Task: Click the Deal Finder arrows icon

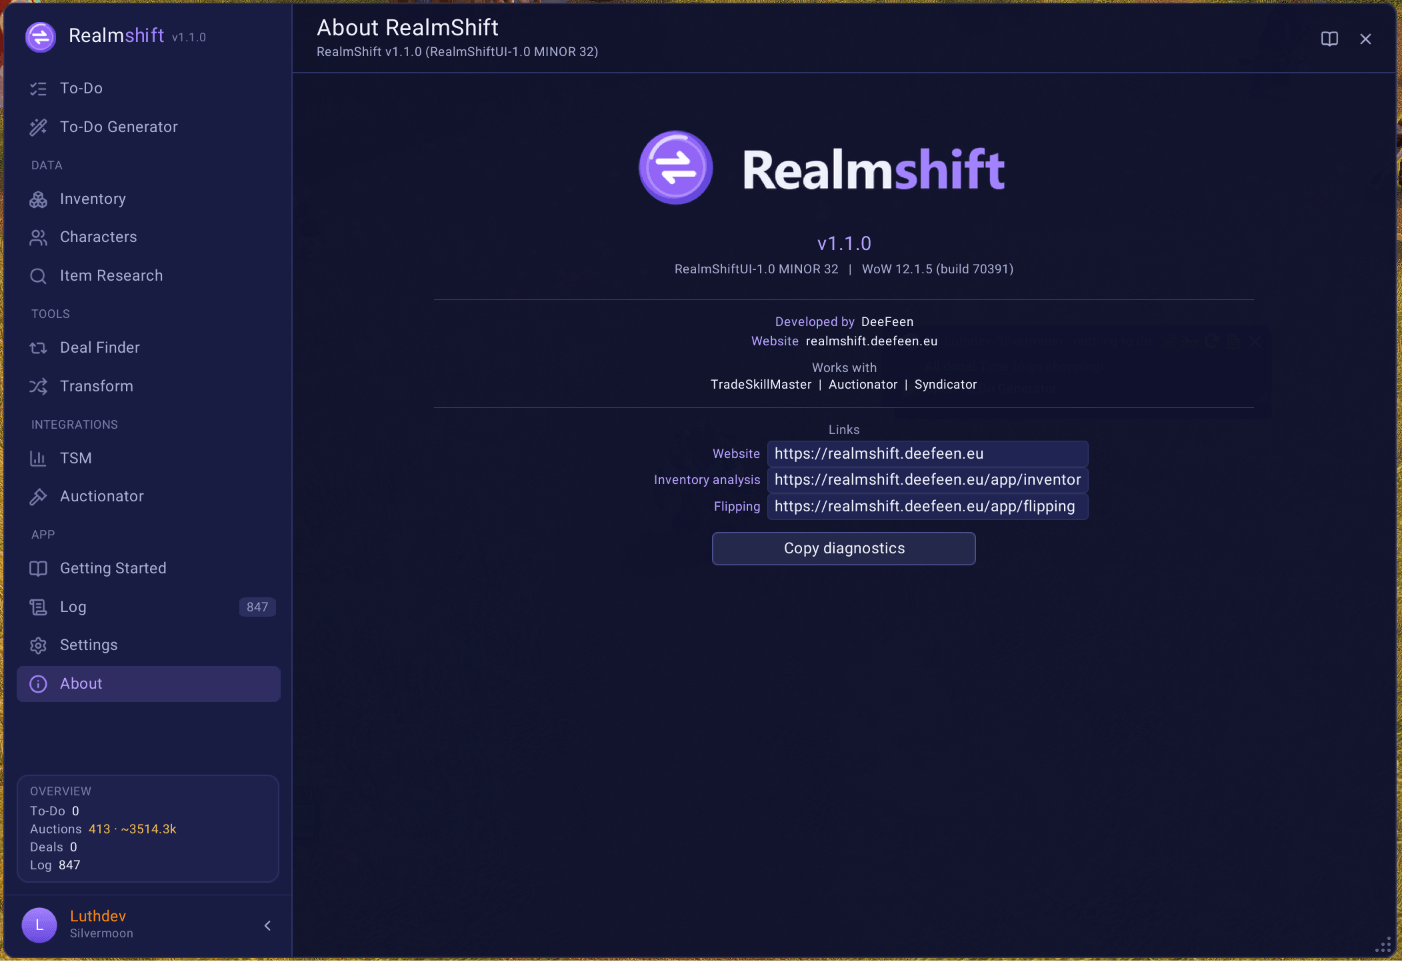Action: (x=38, y=348)
